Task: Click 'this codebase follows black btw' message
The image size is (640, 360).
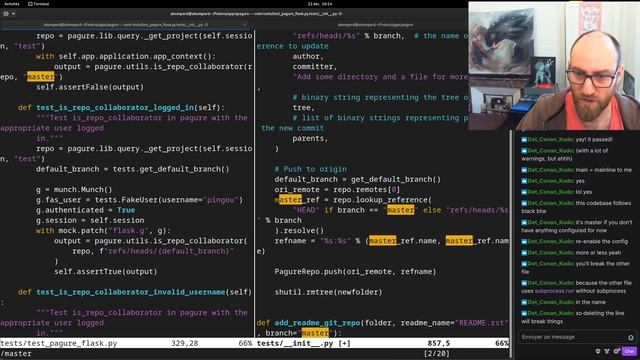Action: click(x=576, y=207)
